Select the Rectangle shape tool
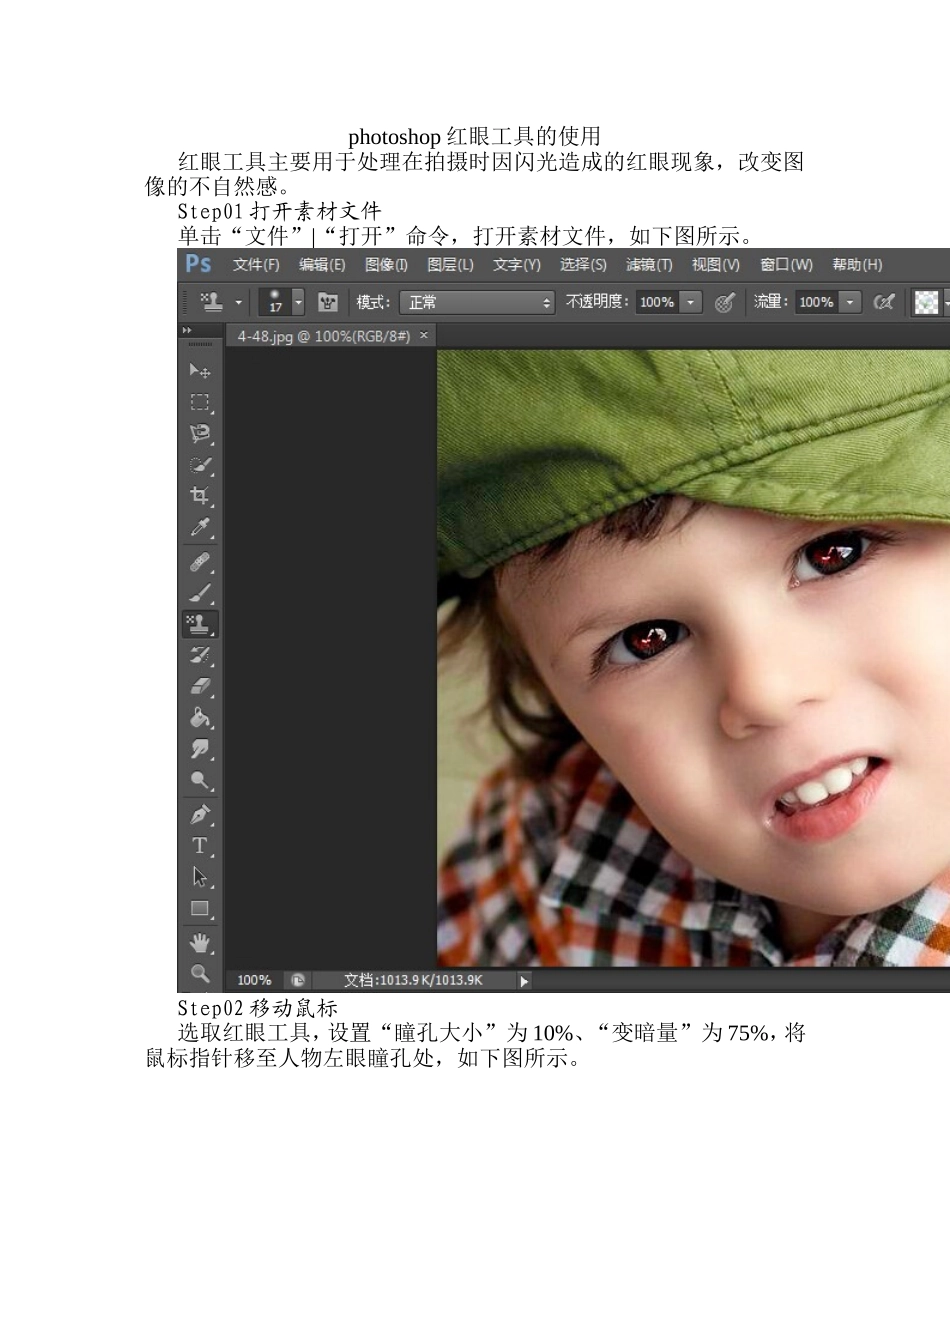The image size is (950, 1344). 200,909
